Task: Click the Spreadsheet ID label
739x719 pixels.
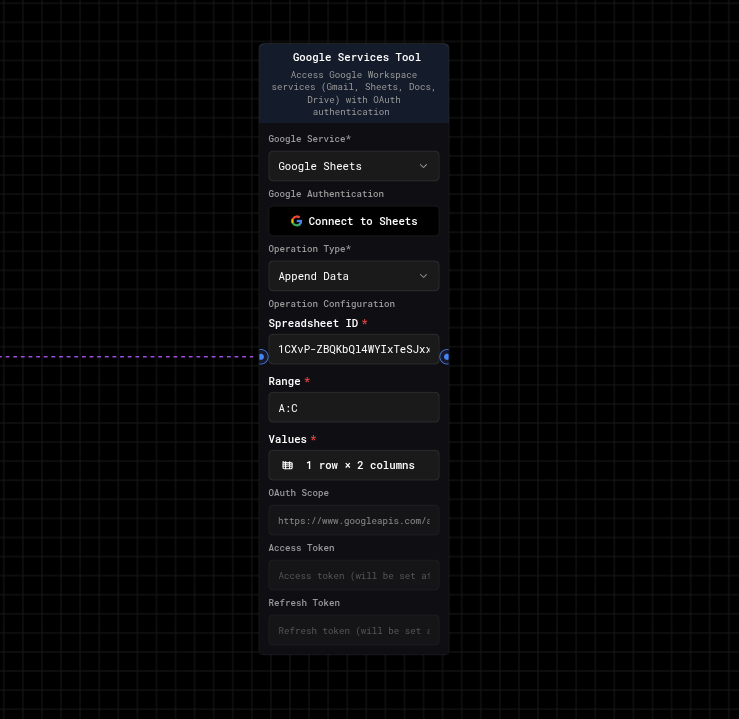Action: click(x=313, y=323)
